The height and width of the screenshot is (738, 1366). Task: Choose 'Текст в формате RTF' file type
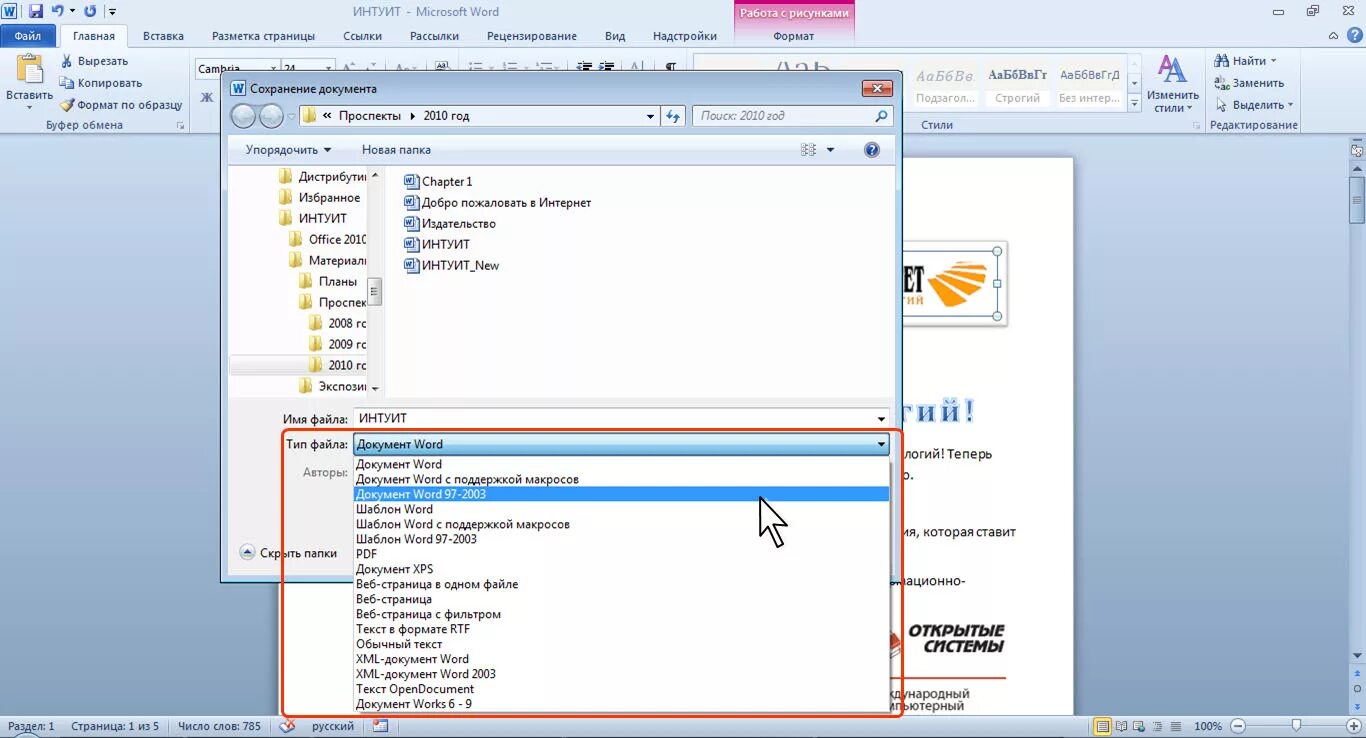click(x=621, y=629)
